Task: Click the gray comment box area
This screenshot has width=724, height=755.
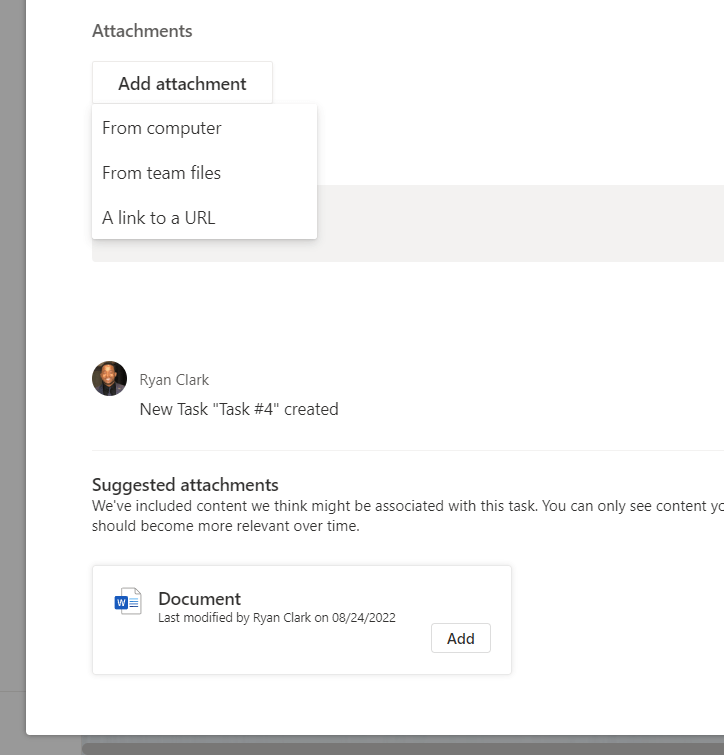Action: point(520,223)
